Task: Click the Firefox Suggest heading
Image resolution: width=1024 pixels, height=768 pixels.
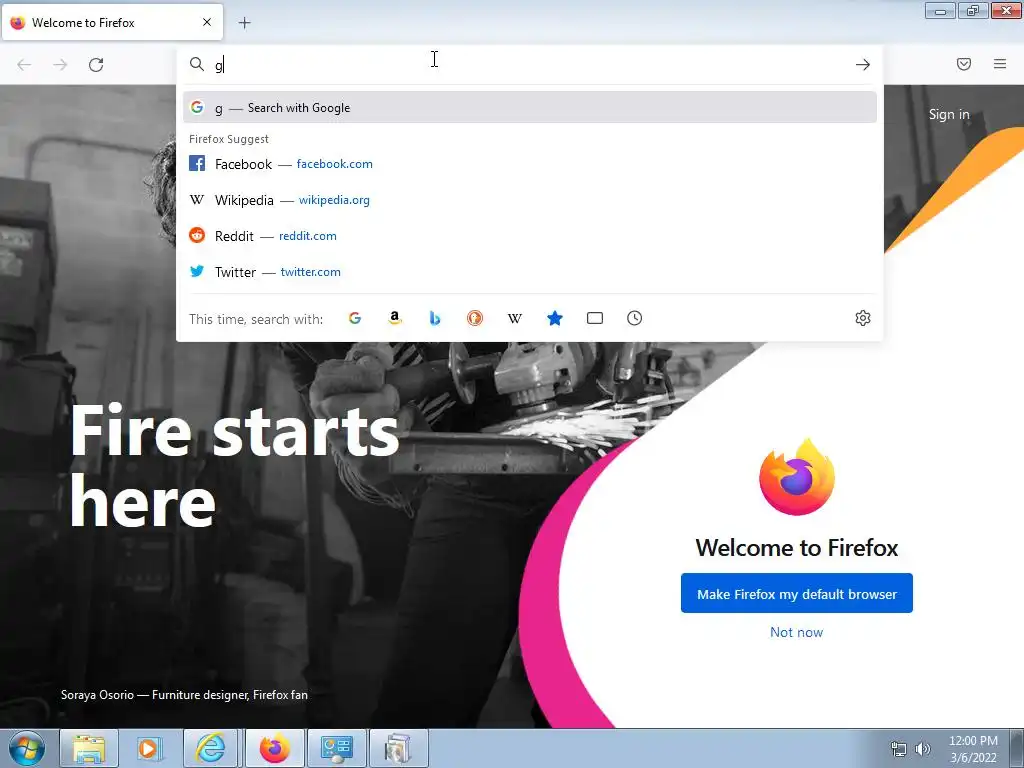Action: click(229, 139)
